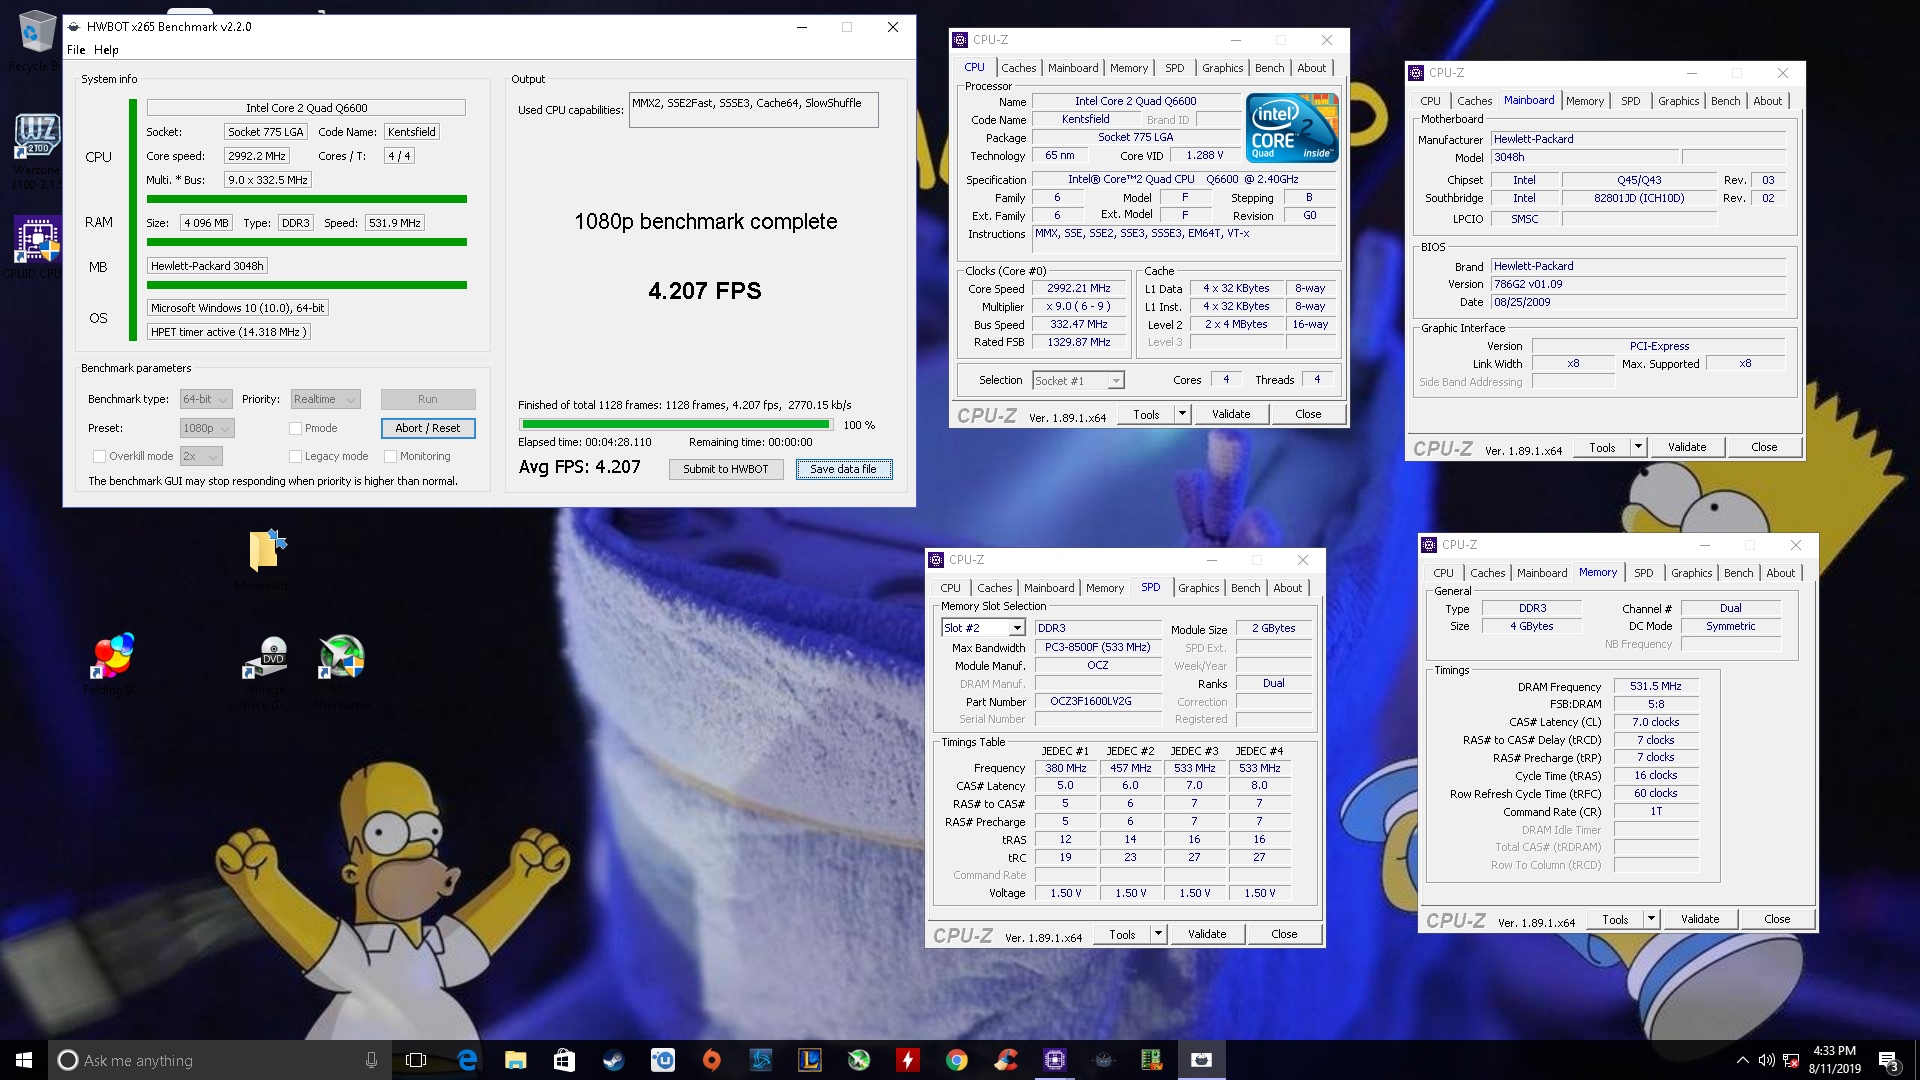Switch to Bench tab in the CPU-Z Mainboard window
This screenshot has width=1920, height=1080.
(x=1725, y=101)
